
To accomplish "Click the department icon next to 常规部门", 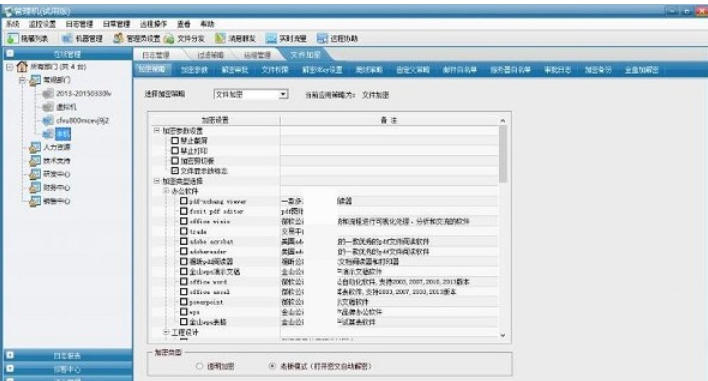I will (35, 80).
